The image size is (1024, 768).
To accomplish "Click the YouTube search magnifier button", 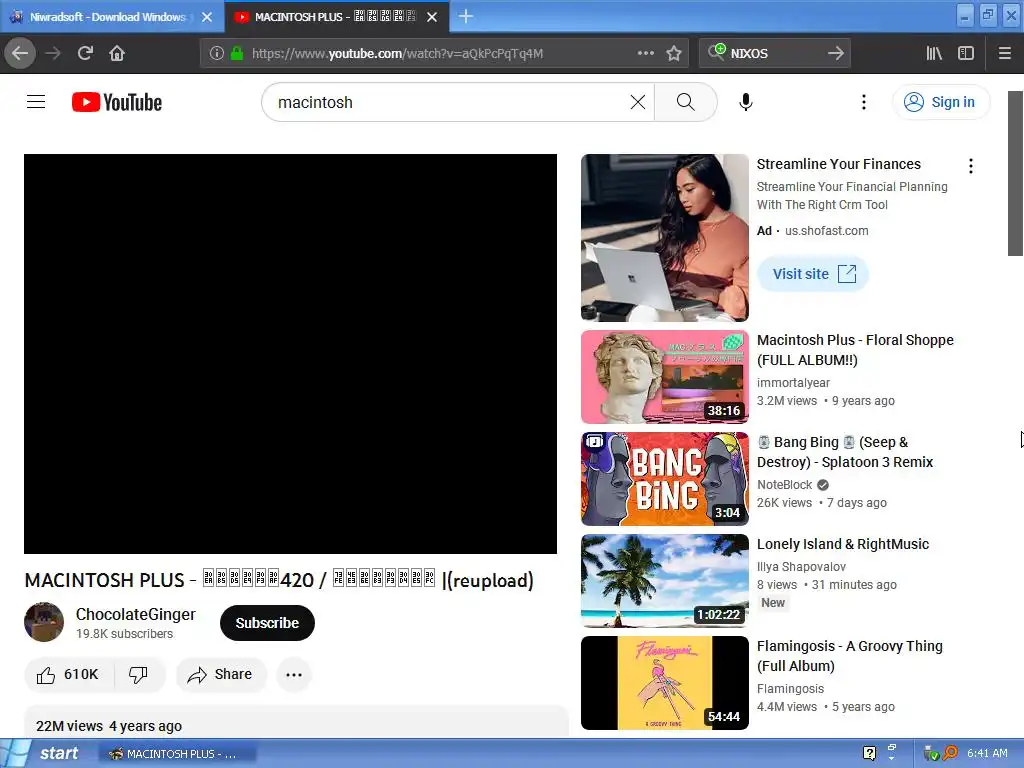I will click(x=685, y=102).
